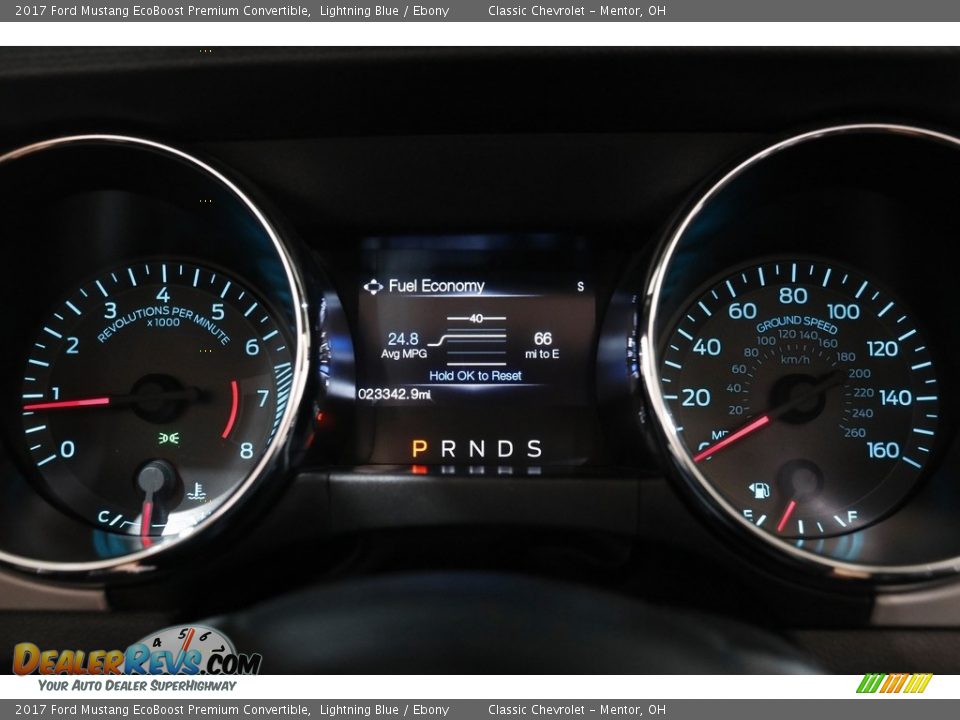
Task: Click the fuel pump icon
Action: [x=760, y=490]
